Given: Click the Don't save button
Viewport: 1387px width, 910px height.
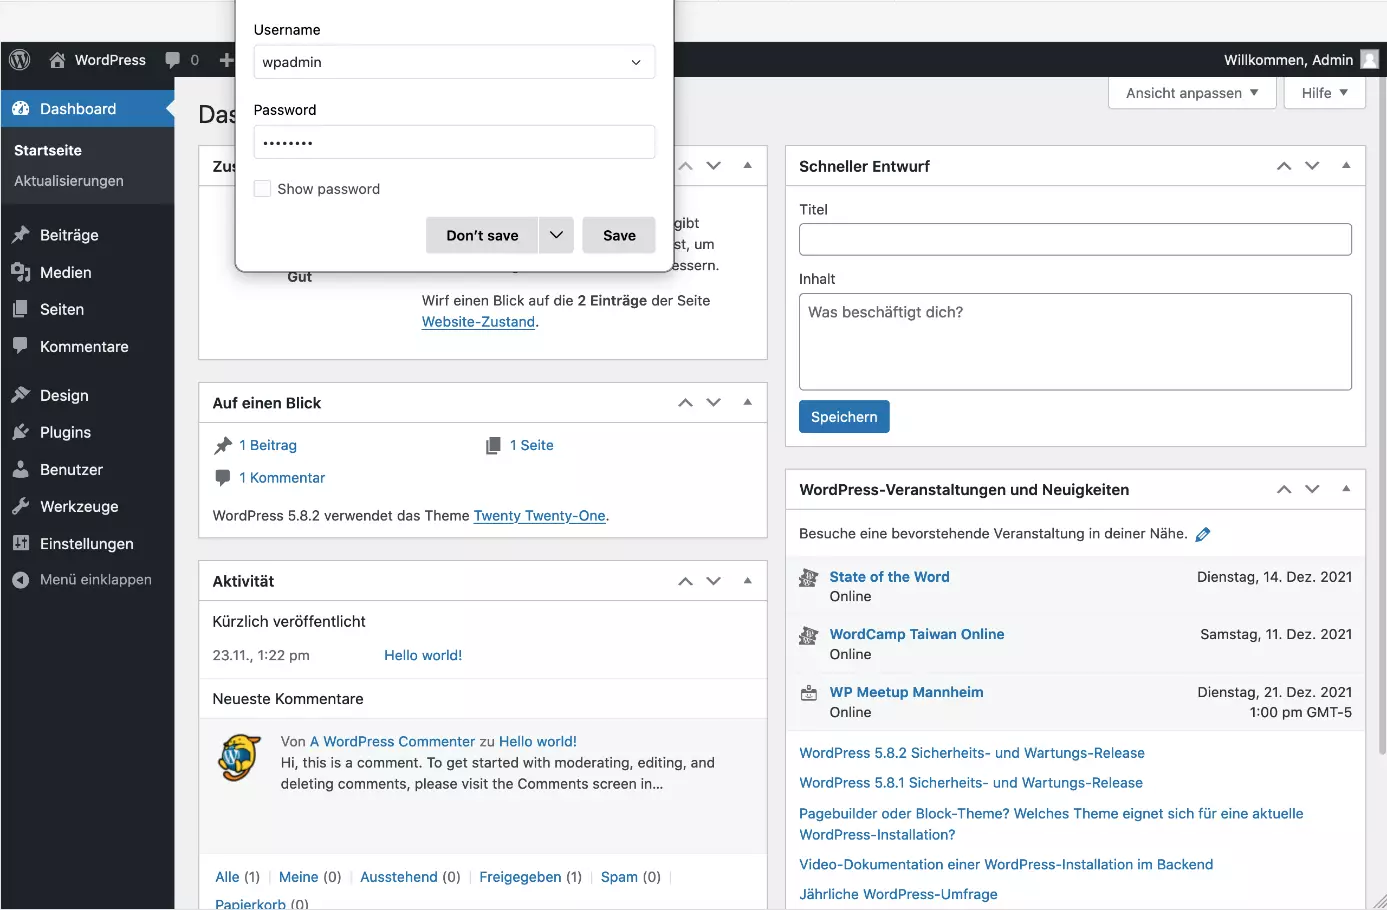Looking at the screenshot, I should (482, 235).
